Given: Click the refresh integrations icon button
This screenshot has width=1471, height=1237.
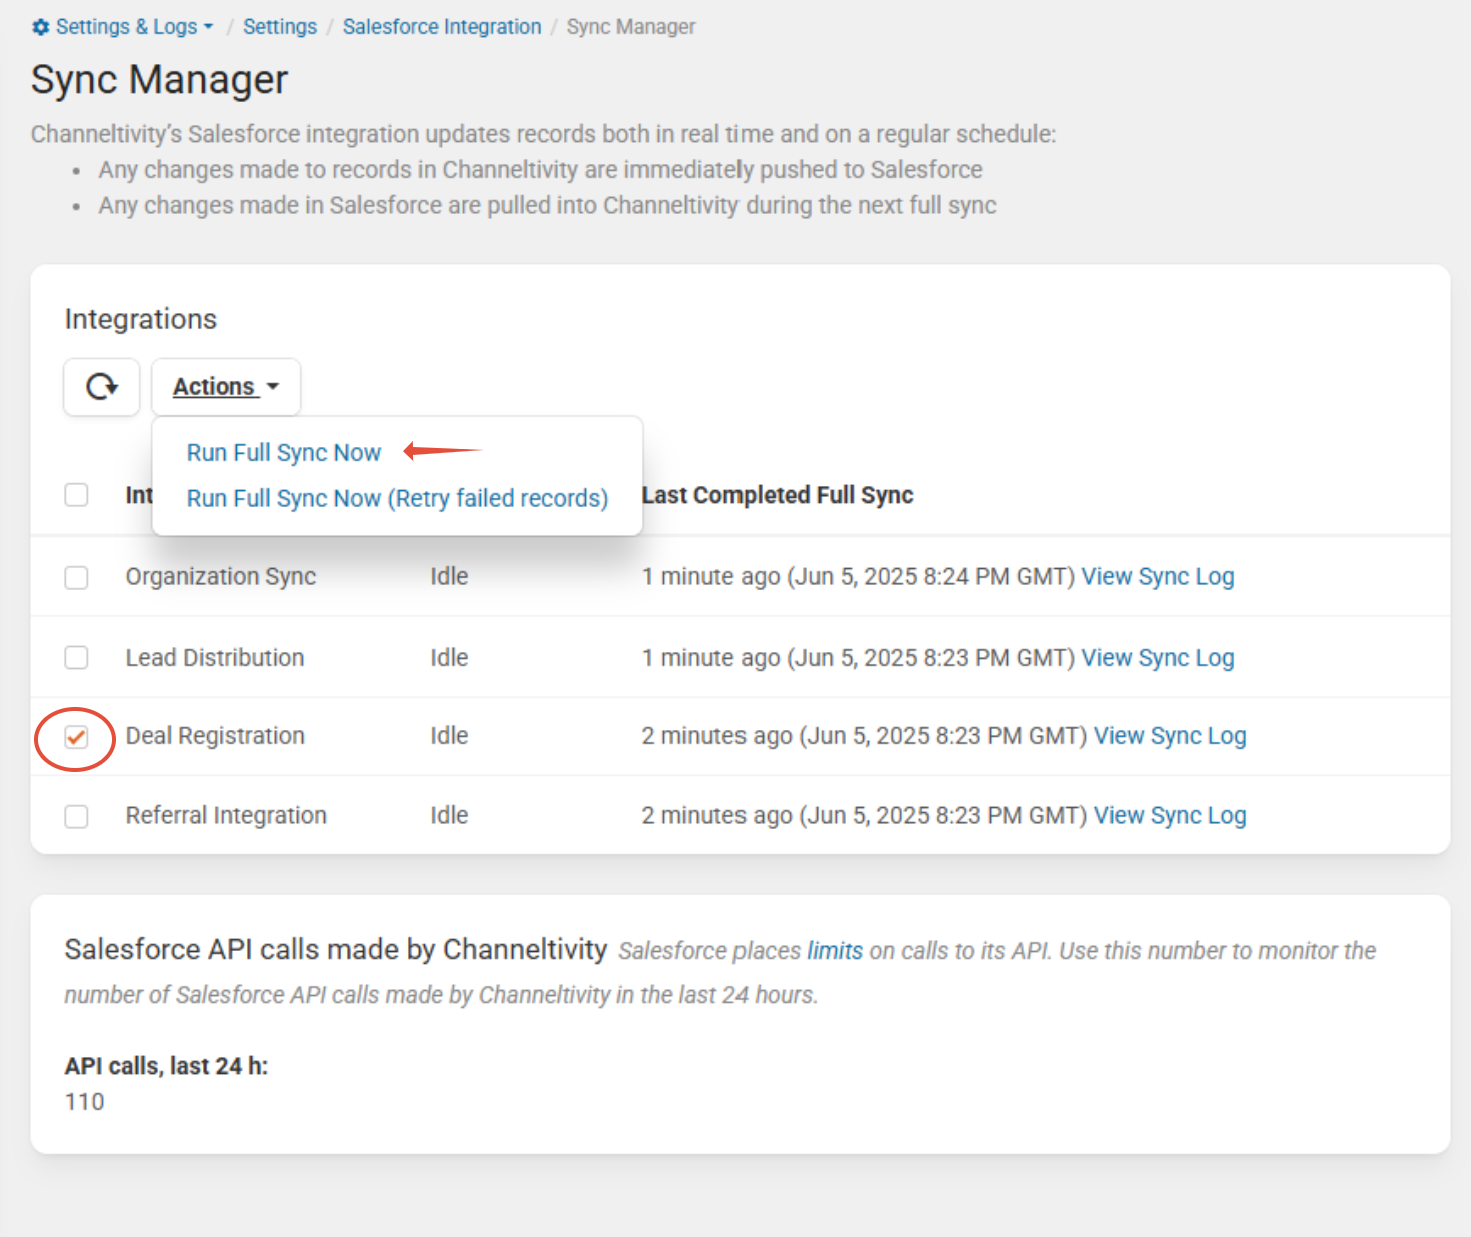Looking at the screenshot, I should click(101, 386).
